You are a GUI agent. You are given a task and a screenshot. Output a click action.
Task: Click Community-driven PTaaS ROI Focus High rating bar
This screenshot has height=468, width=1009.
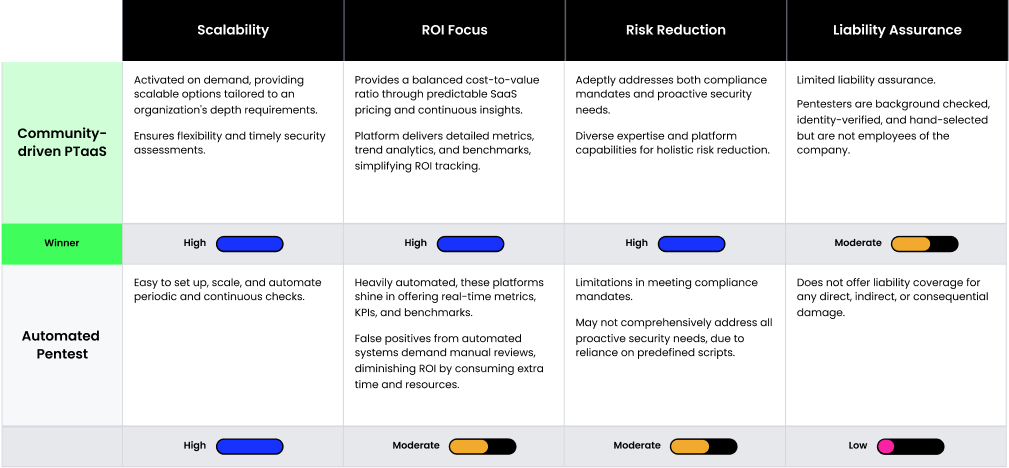(470, 244)
